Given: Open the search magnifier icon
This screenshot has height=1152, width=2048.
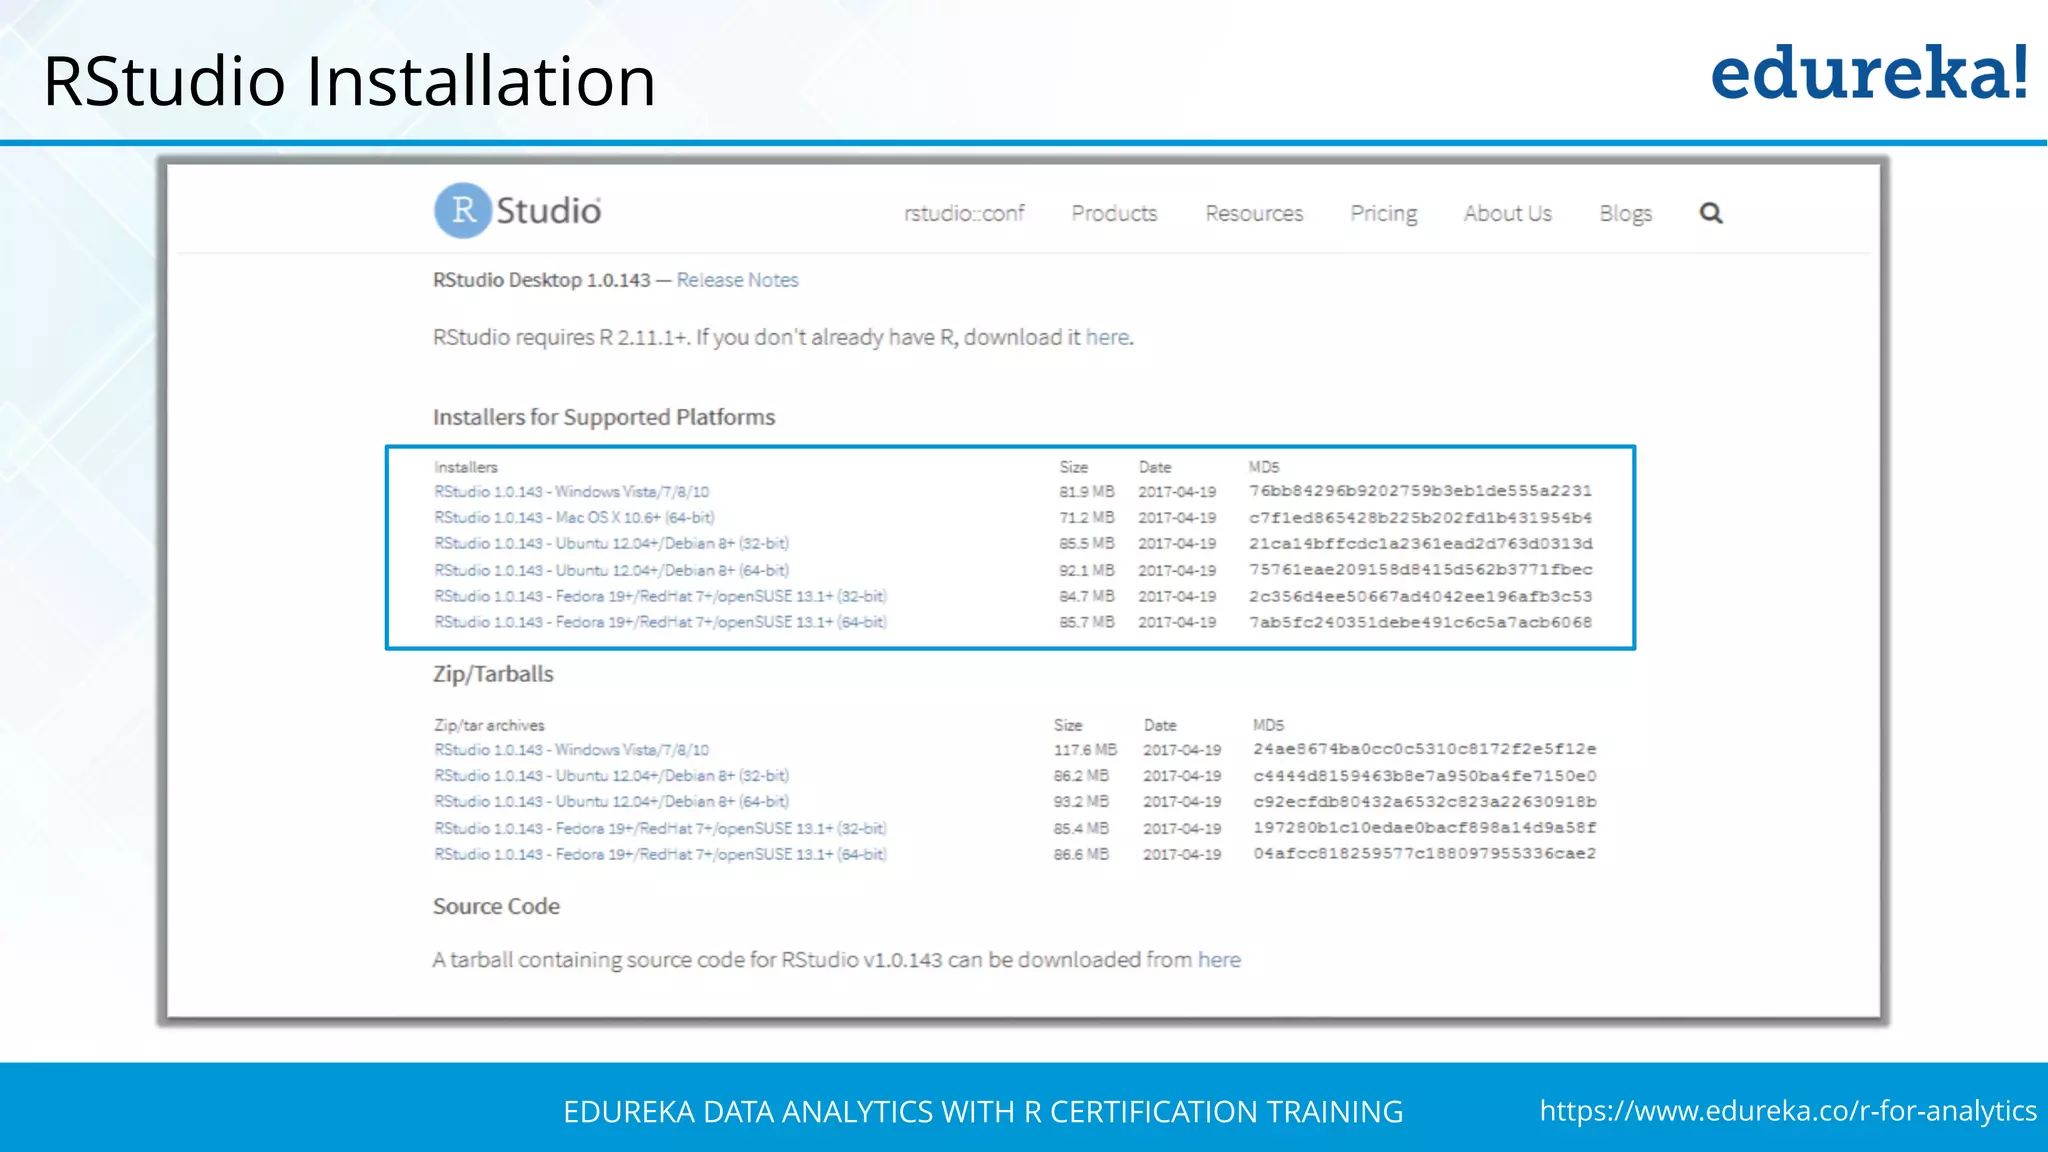Looking at the screenshot, I should point(1711,213).
